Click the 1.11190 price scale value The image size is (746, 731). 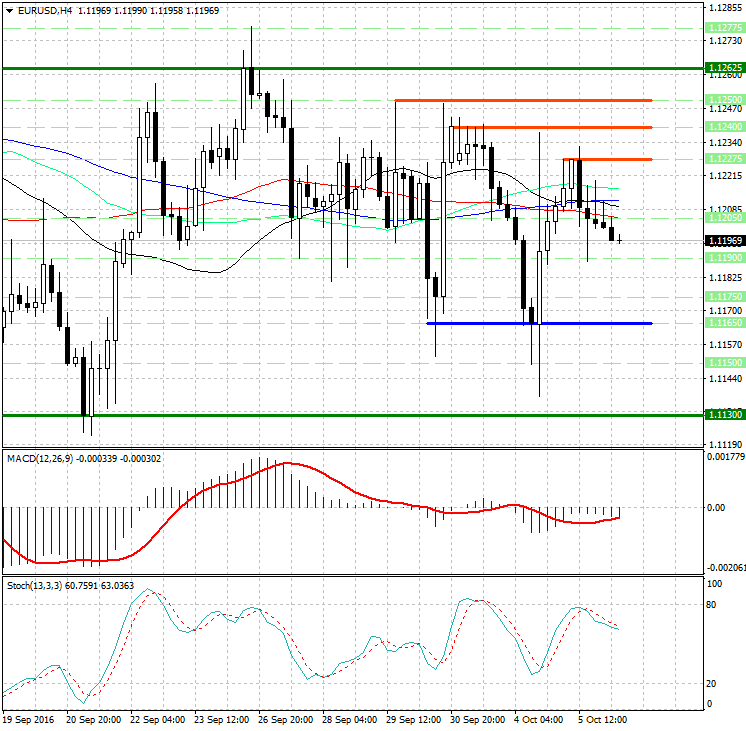[x=726, y=445]
